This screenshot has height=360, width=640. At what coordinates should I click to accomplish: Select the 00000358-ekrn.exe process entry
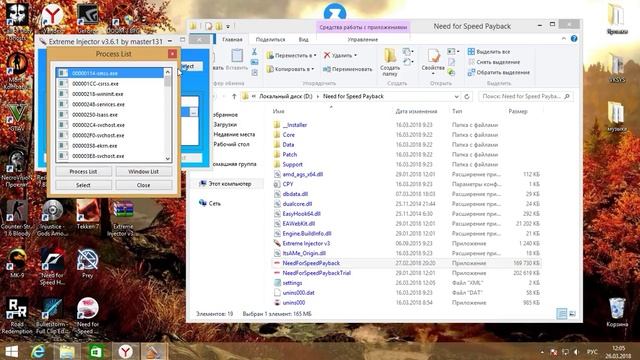pyautogui.click(x=110, y=146)
